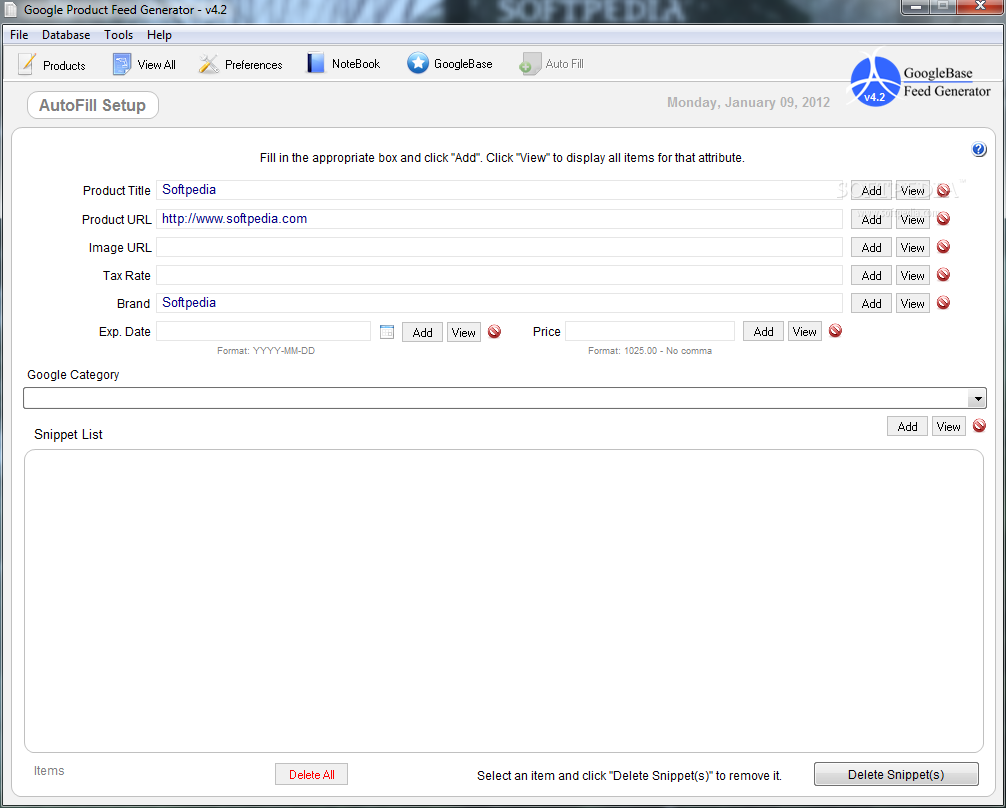This screenshot has width=1006, height=808.
Task: View all Tax Rate items
Action: tap(912, 275)
